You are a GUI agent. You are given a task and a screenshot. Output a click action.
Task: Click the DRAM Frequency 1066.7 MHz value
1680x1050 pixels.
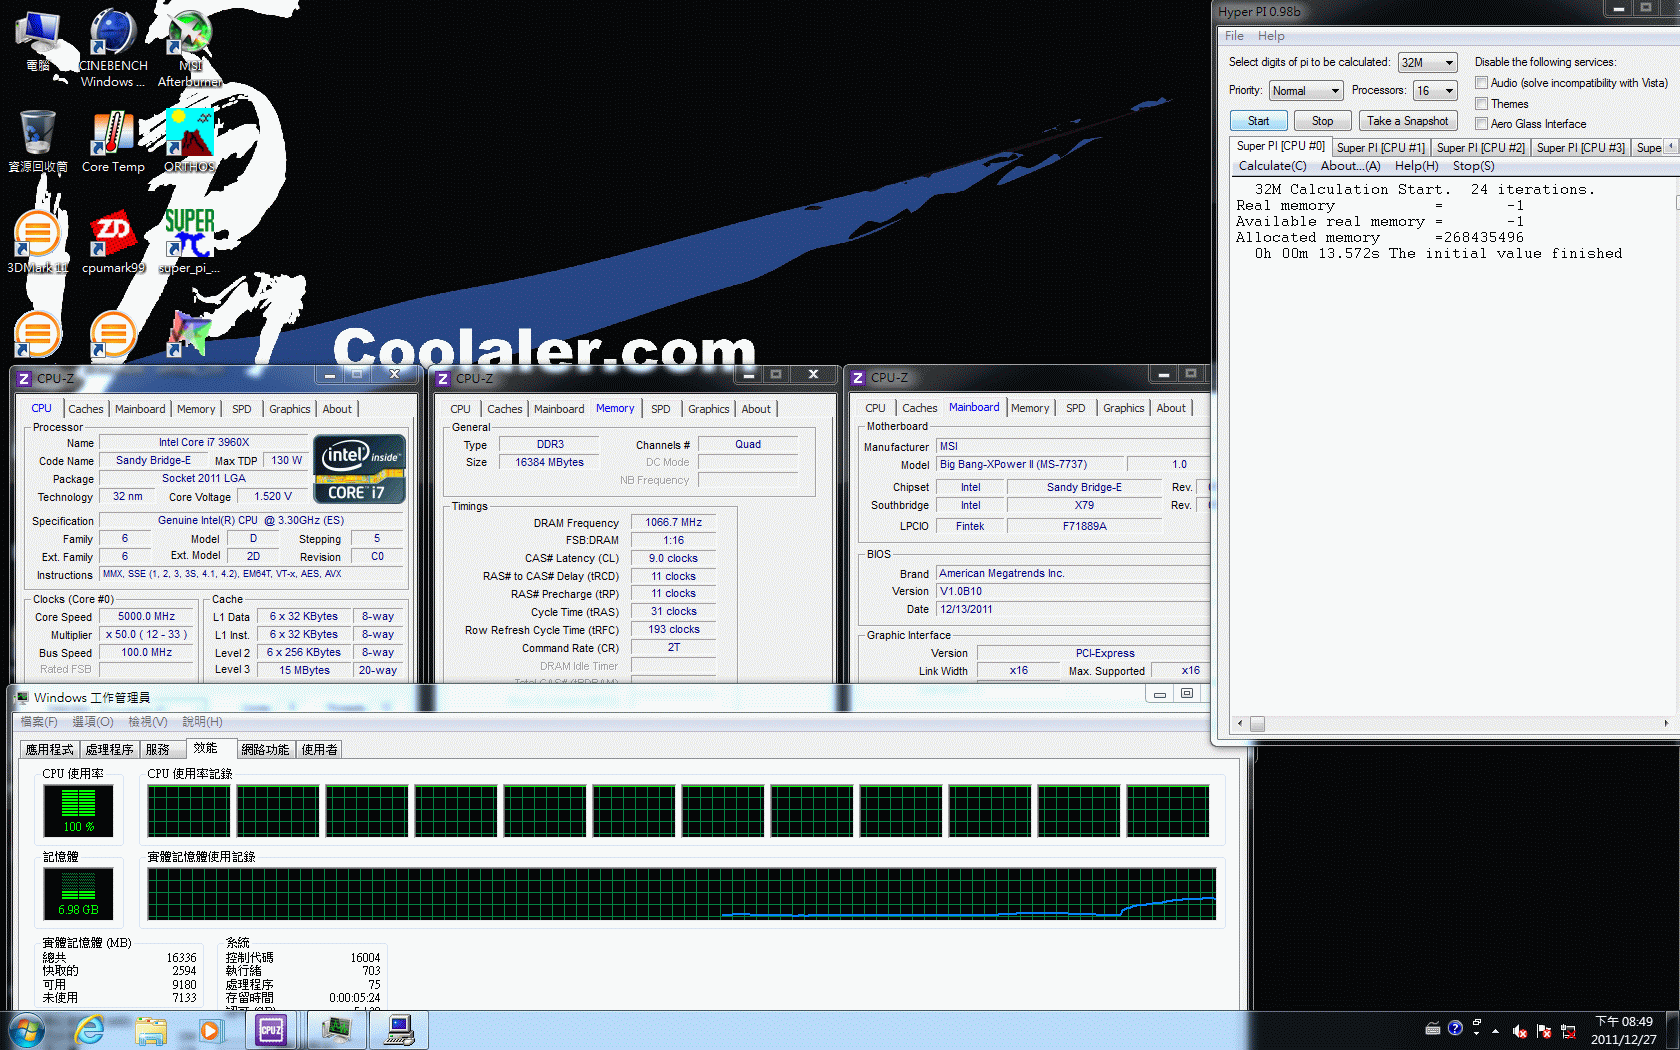click(x=673, y=523)
